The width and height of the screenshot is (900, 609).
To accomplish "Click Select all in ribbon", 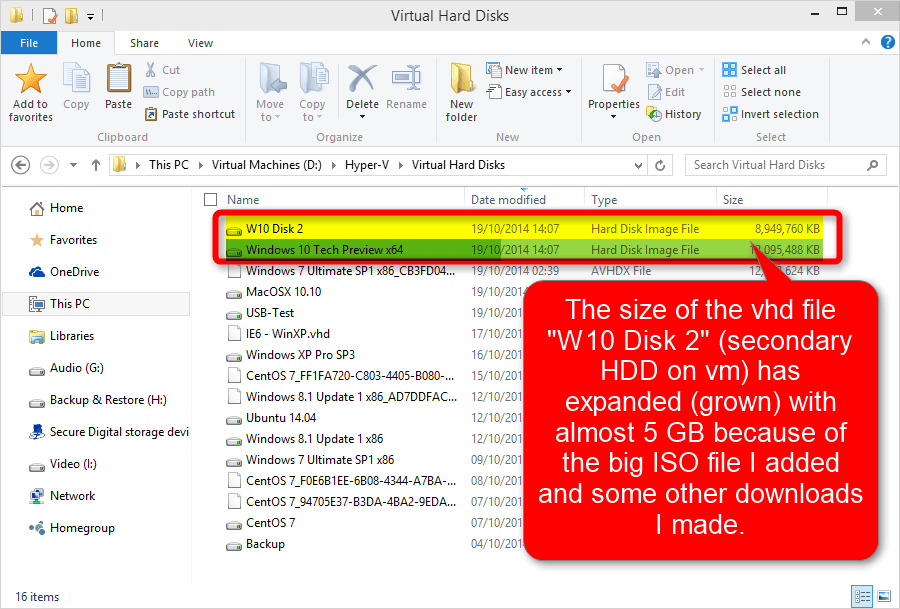I will click(754, 70).
